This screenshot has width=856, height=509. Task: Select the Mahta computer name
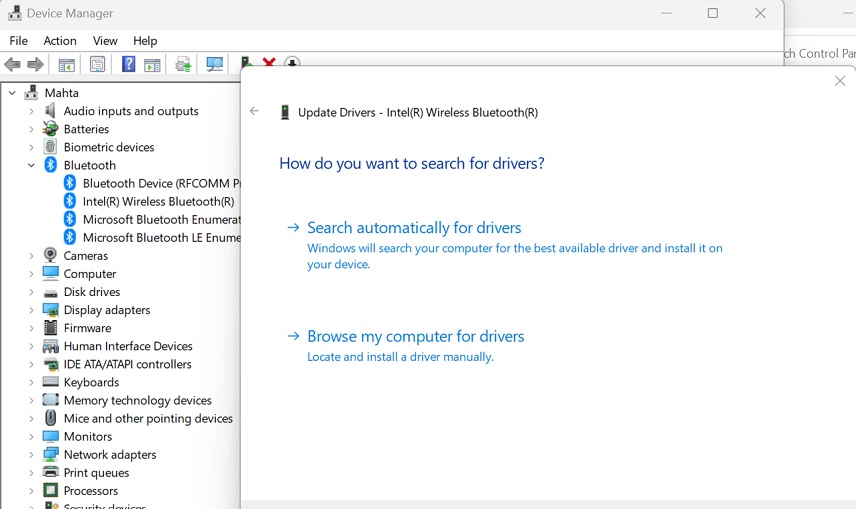click(62, 93)
